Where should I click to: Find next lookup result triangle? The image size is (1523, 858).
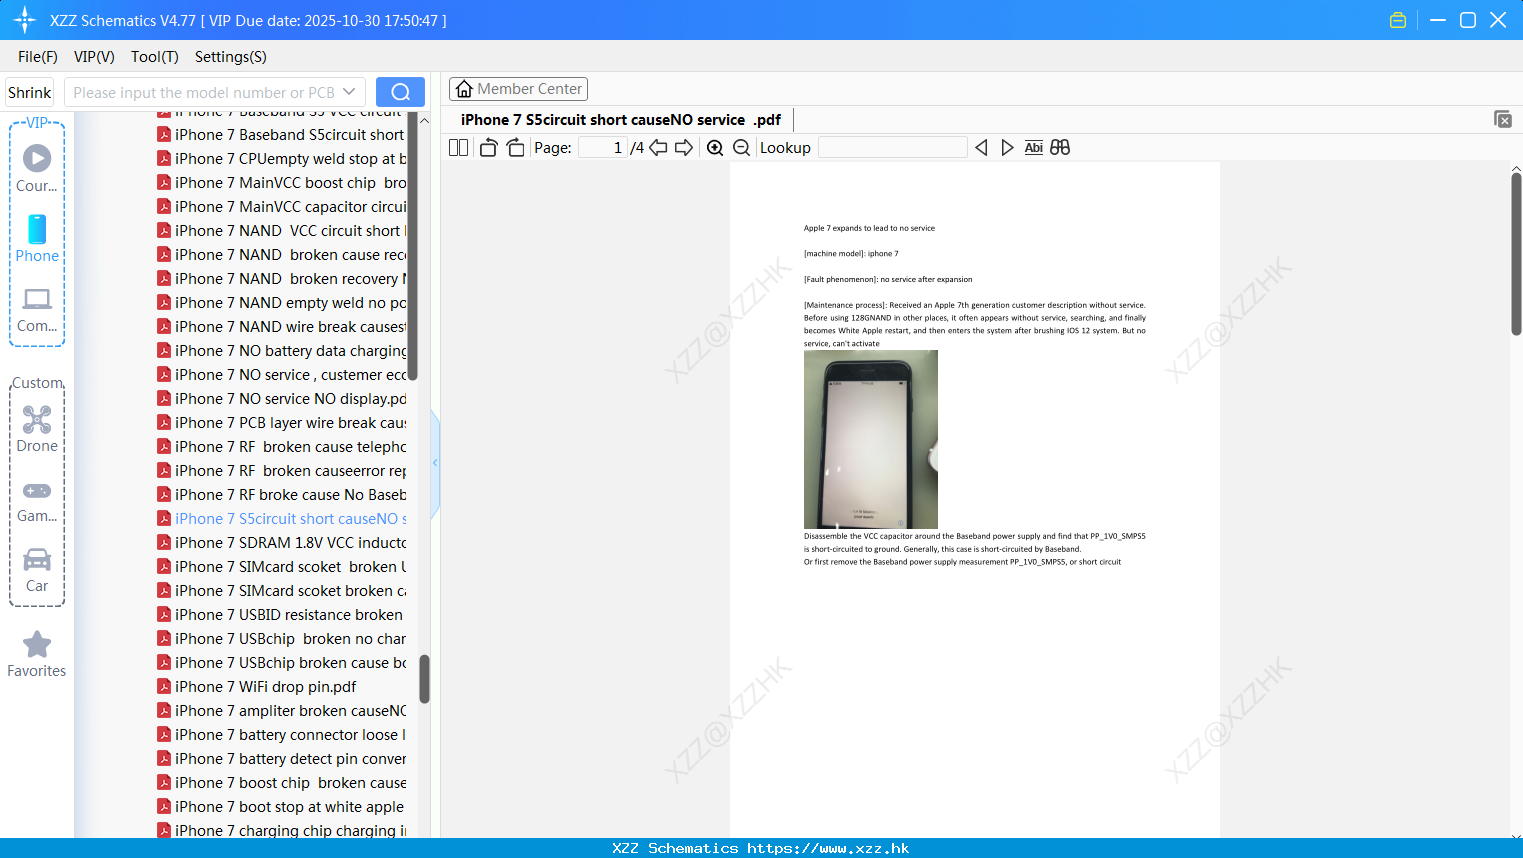[x=1007, y=148]
